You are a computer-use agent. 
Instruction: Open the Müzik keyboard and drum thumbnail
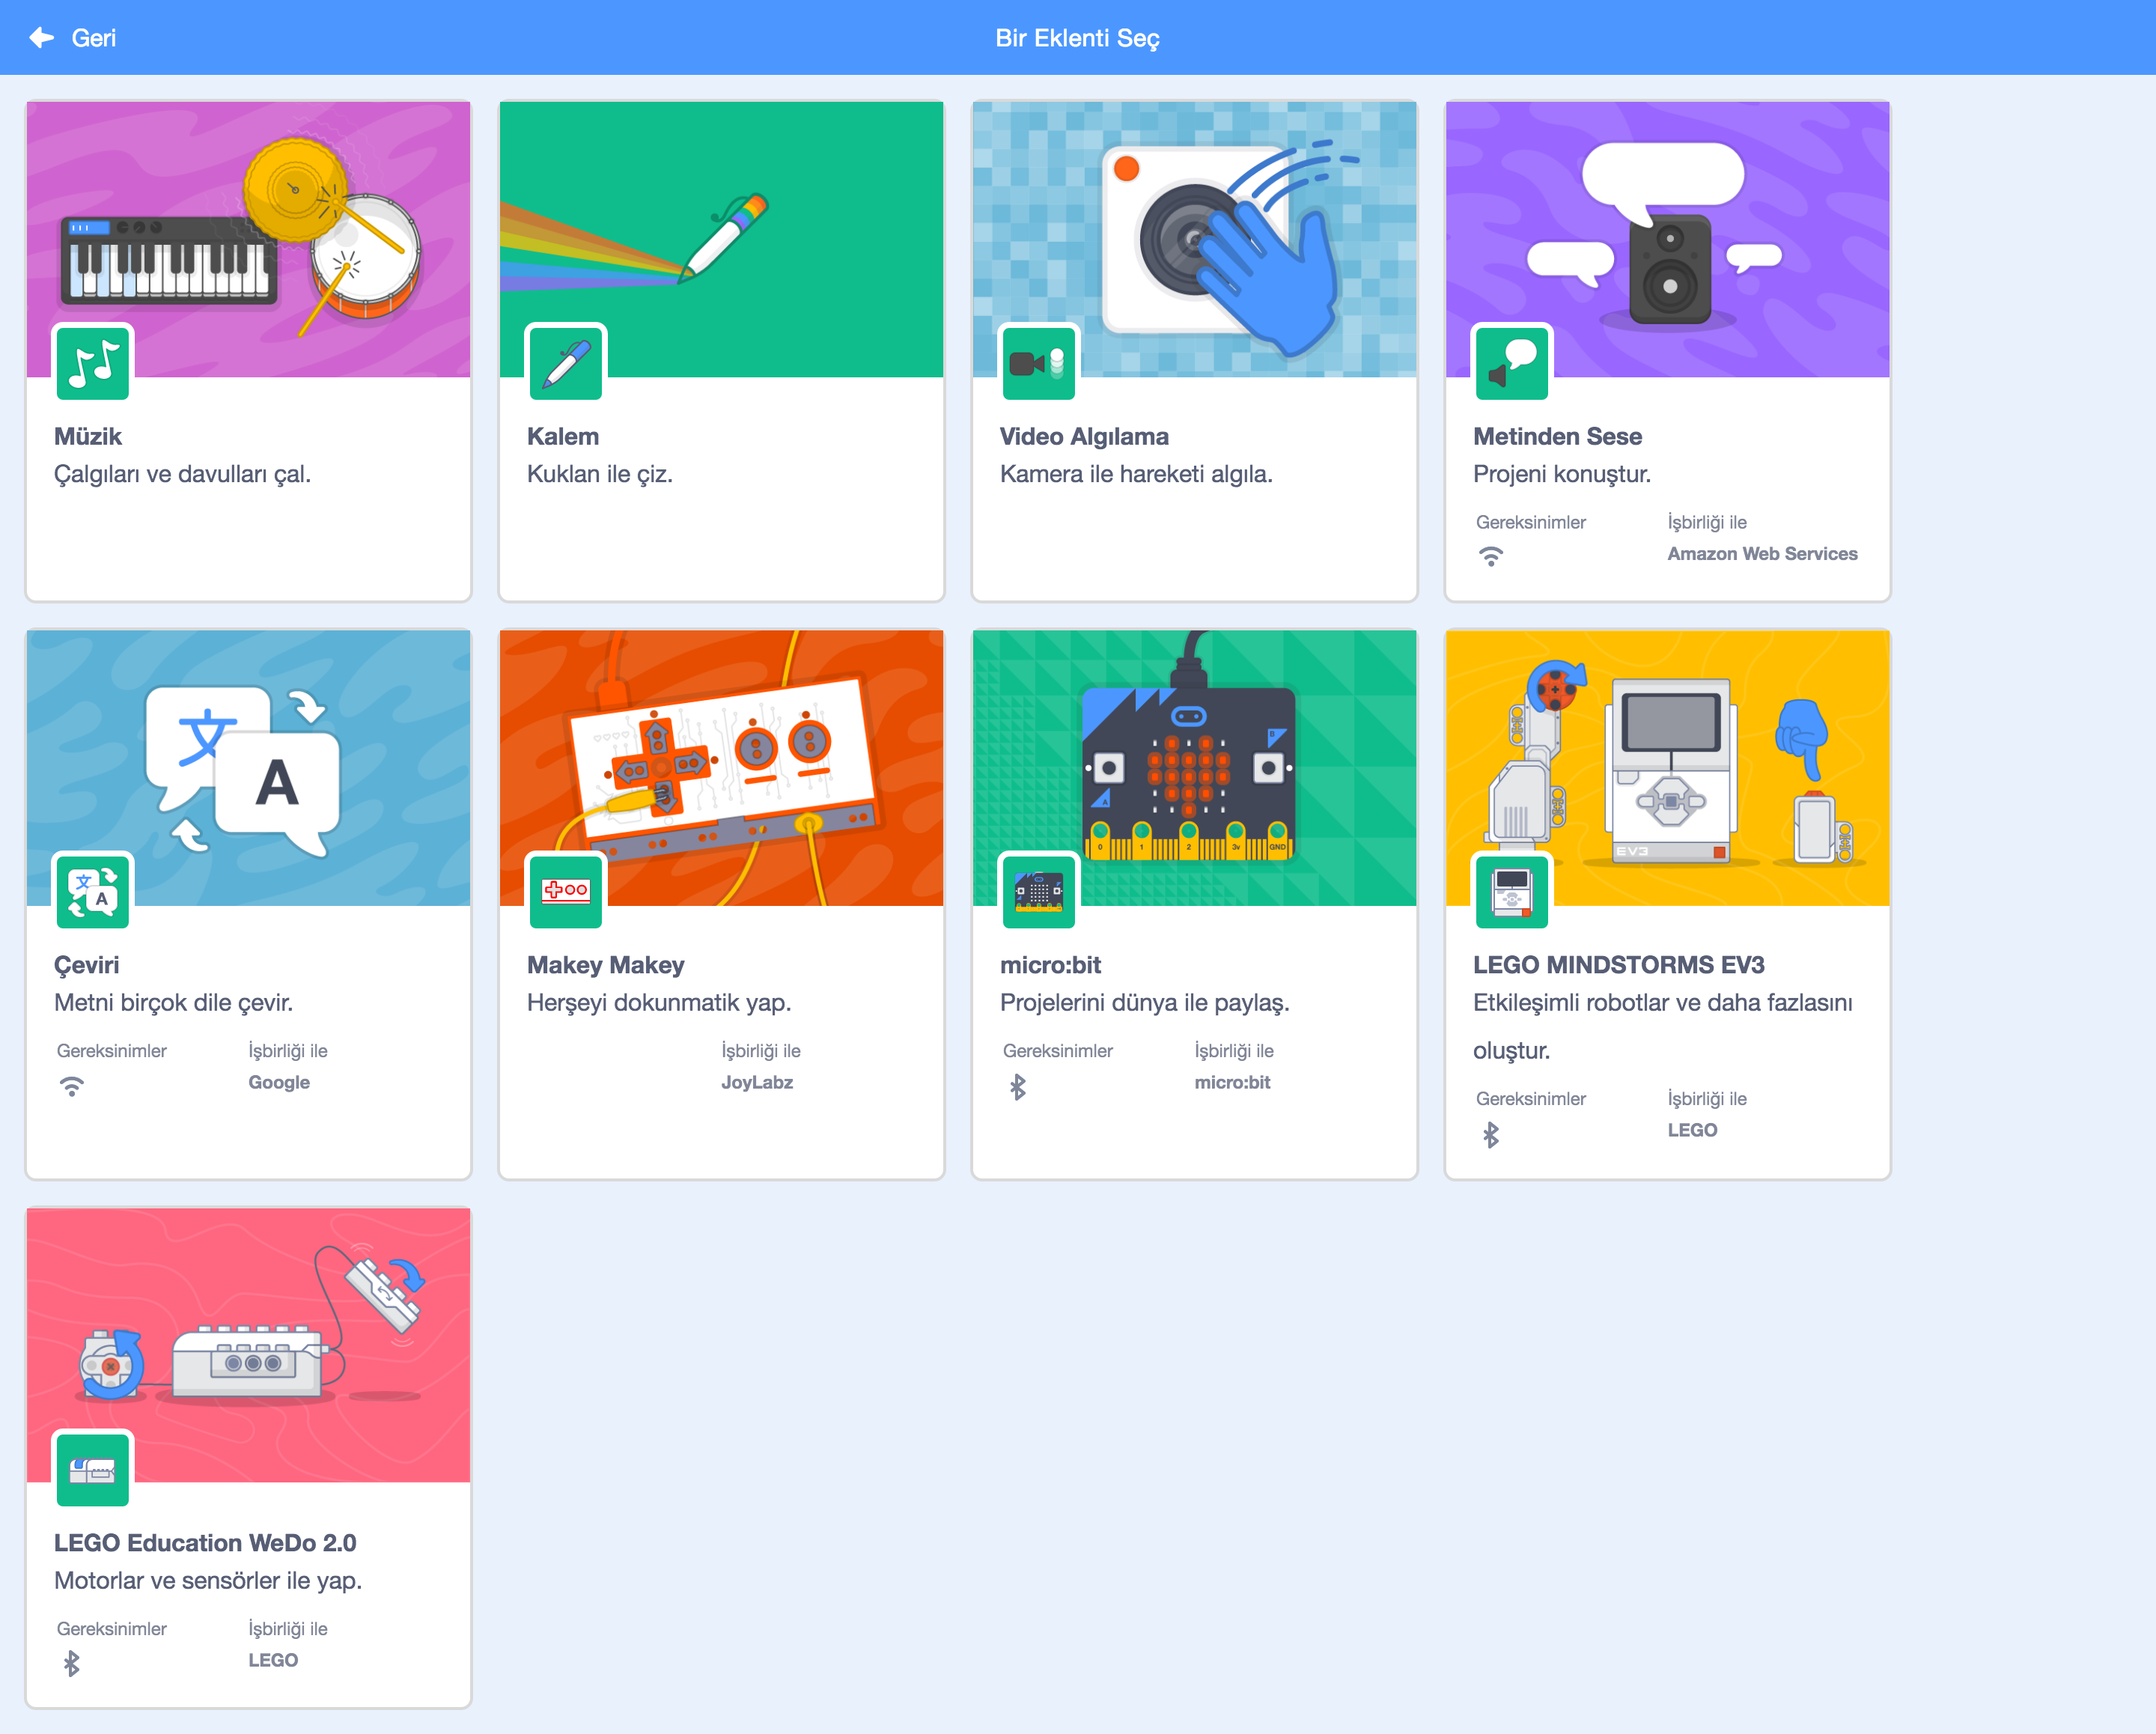coord(248,239)
